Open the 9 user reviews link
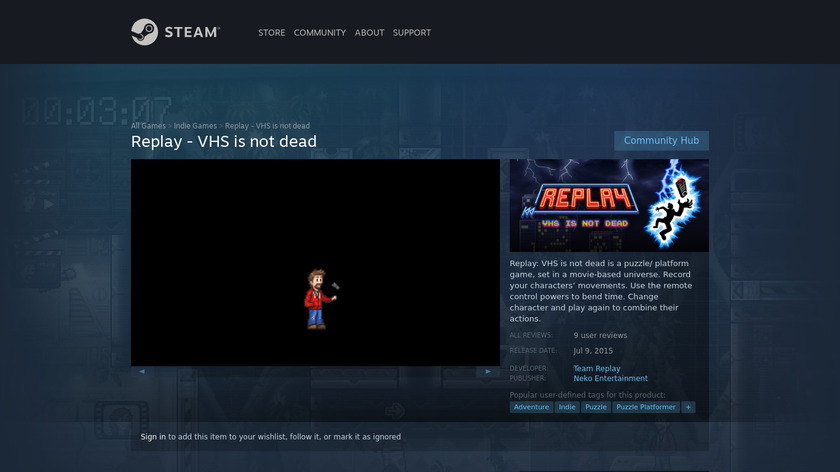This screenshot has height=472, width=840. 600,335
